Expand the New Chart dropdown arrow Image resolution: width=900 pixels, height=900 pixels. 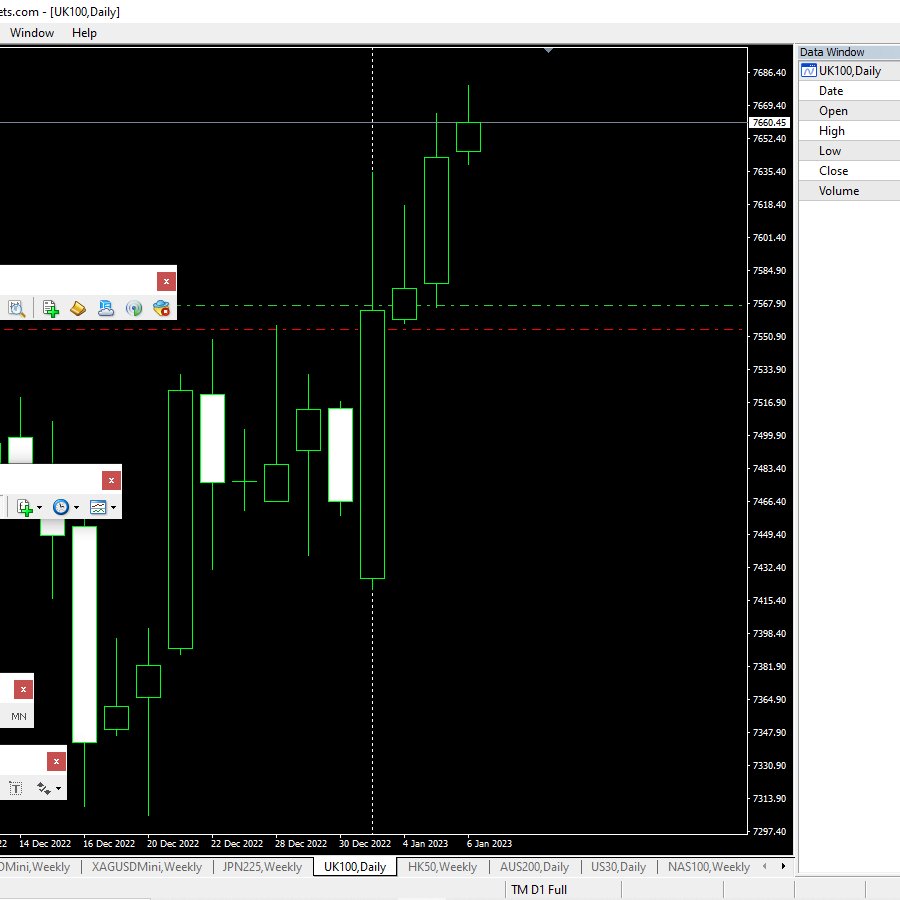coord(38,507)
